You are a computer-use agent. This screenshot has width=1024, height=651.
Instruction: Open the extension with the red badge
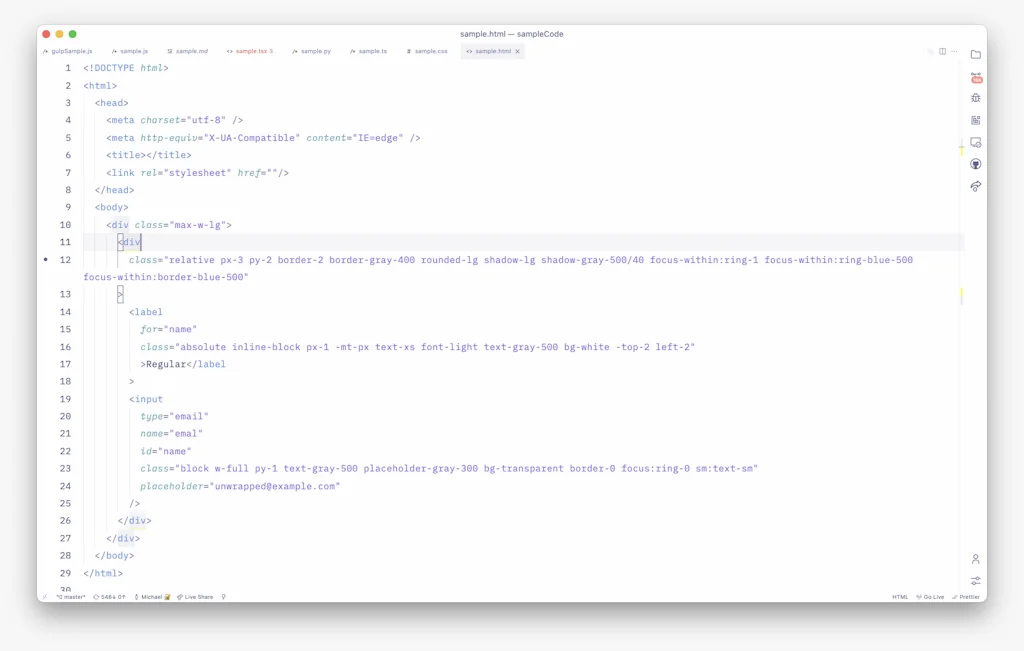(x=976, y=77)
